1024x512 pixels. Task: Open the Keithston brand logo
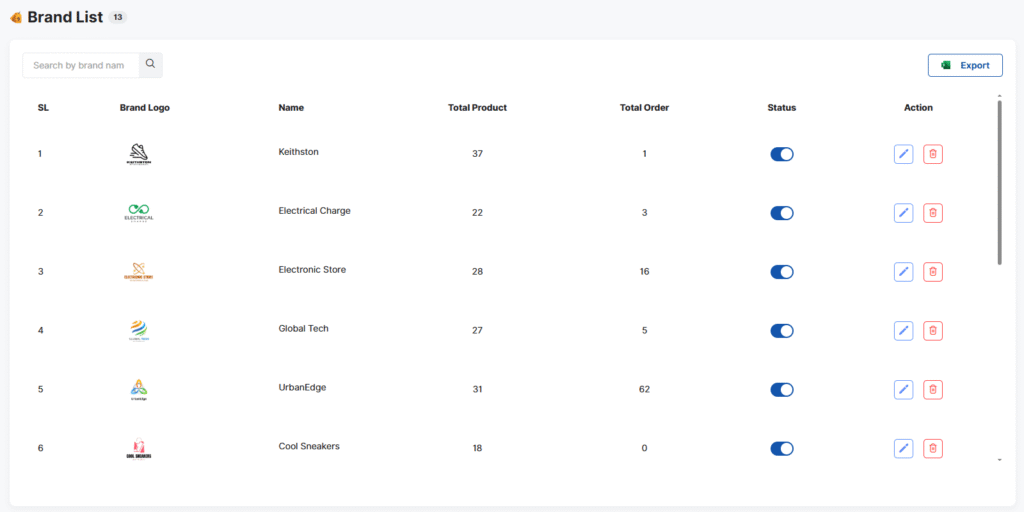138,154
